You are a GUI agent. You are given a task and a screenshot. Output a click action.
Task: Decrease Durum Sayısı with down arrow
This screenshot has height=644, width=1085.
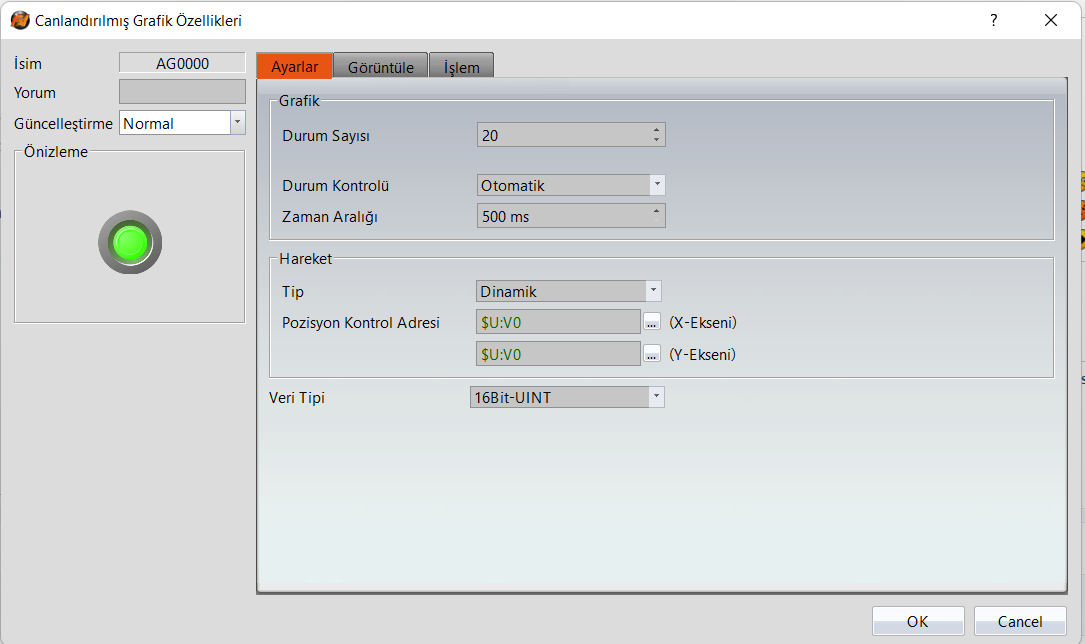pyautogui.click(x=656, y=140)
